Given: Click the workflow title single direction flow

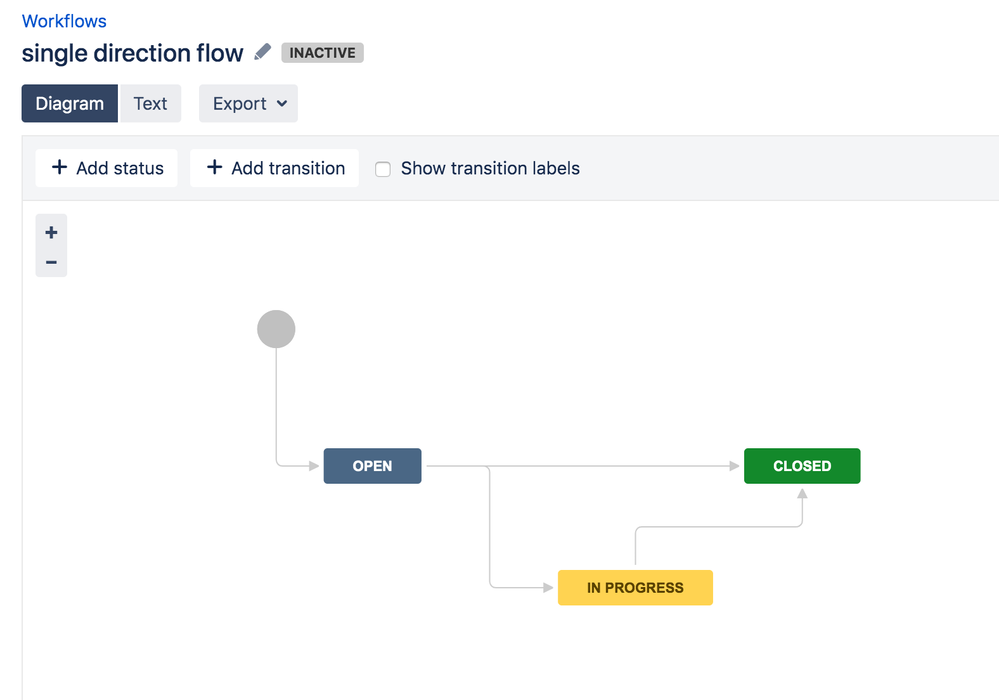Looking at the screenshot, I should pos(133,53).
